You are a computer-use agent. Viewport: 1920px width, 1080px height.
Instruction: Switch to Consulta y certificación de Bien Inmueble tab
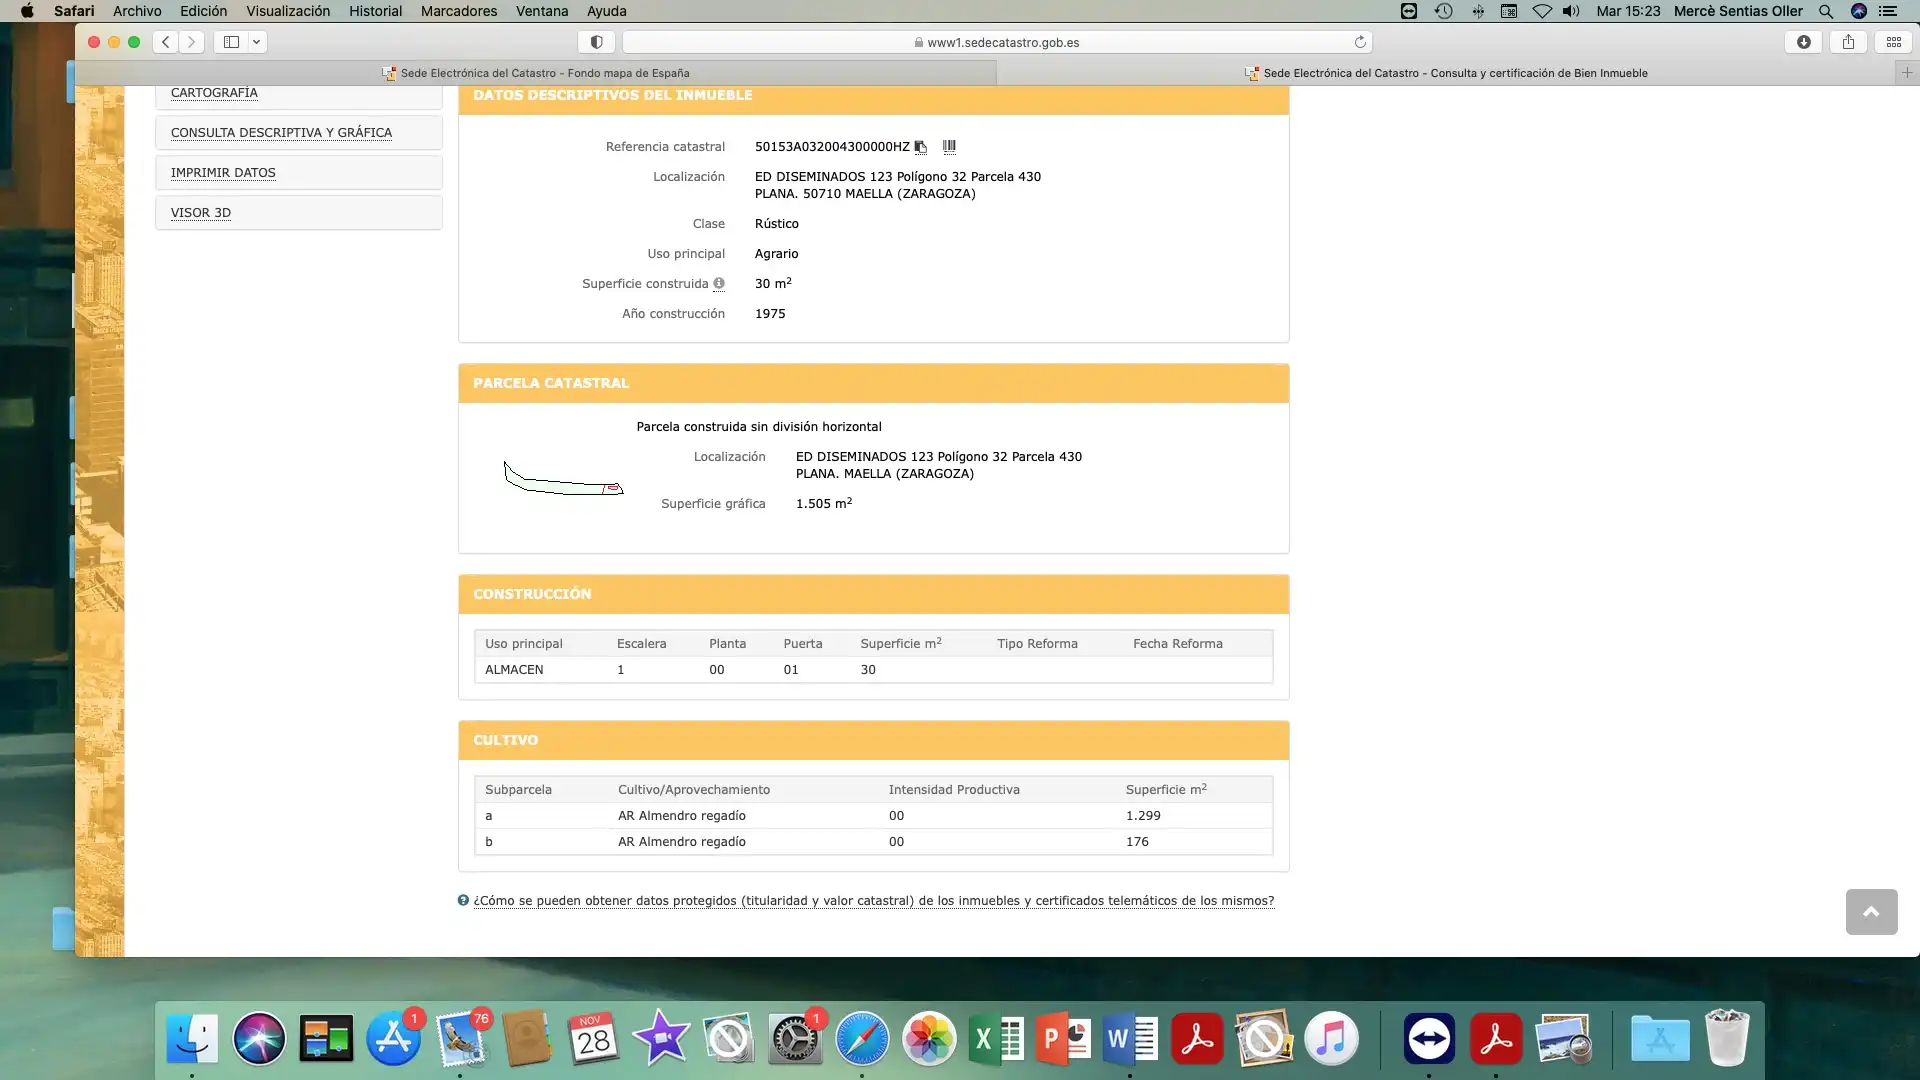(1446, 73)
